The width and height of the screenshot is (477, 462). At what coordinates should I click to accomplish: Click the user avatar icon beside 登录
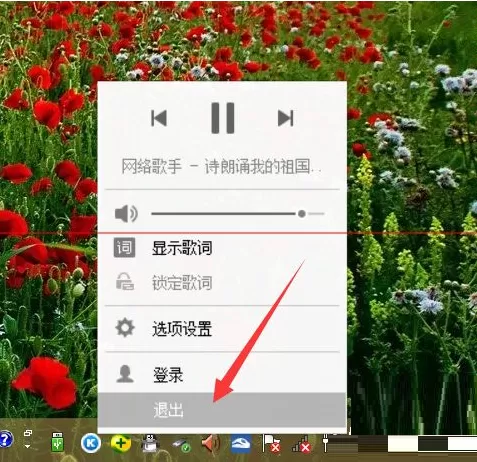coord(125,374)
